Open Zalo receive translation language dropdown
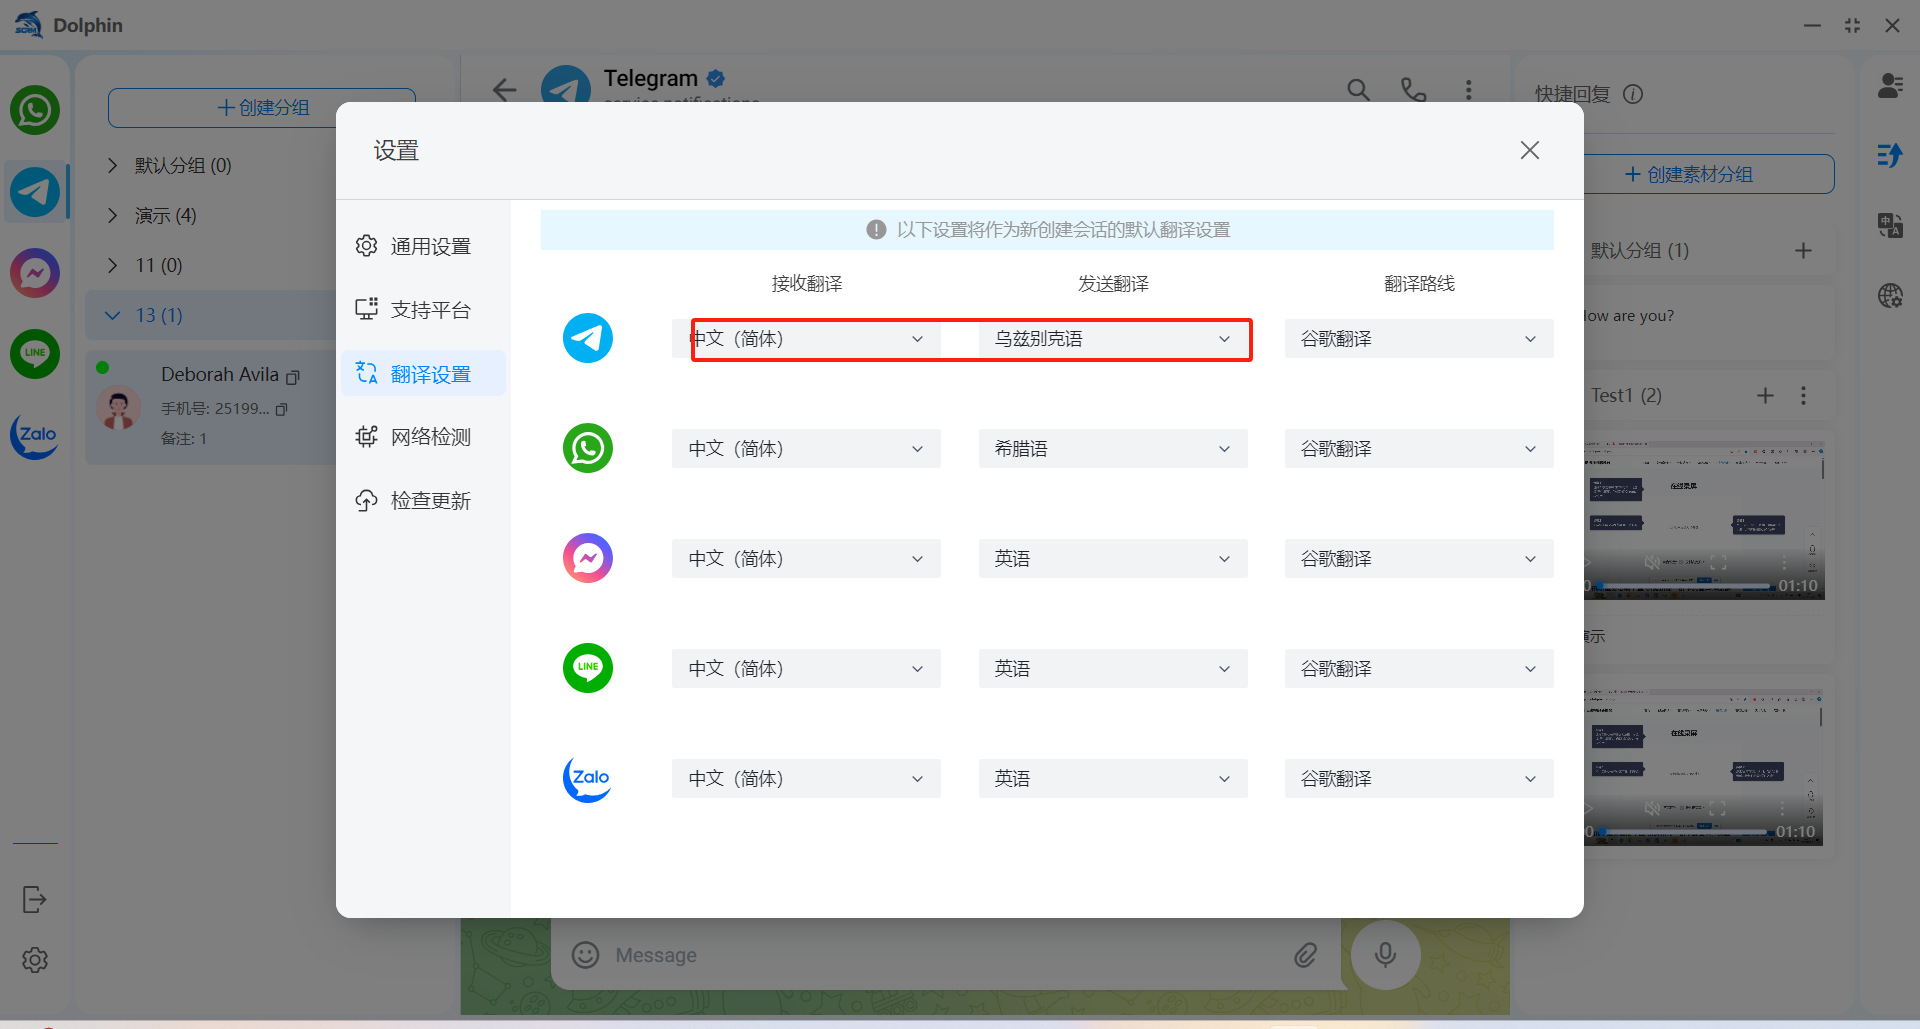Screen dimensions: 1920x1029 coord(806,779)
